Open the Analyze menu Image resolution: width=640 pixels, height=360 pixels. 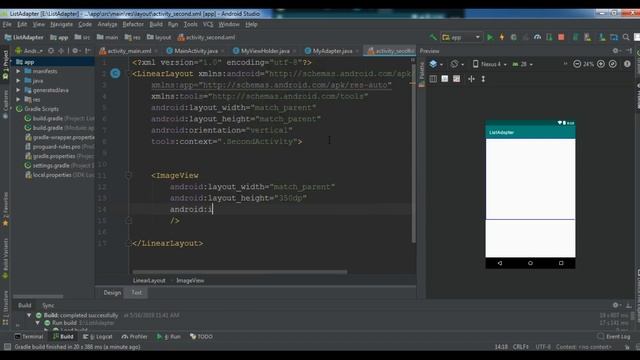(107, 24)
